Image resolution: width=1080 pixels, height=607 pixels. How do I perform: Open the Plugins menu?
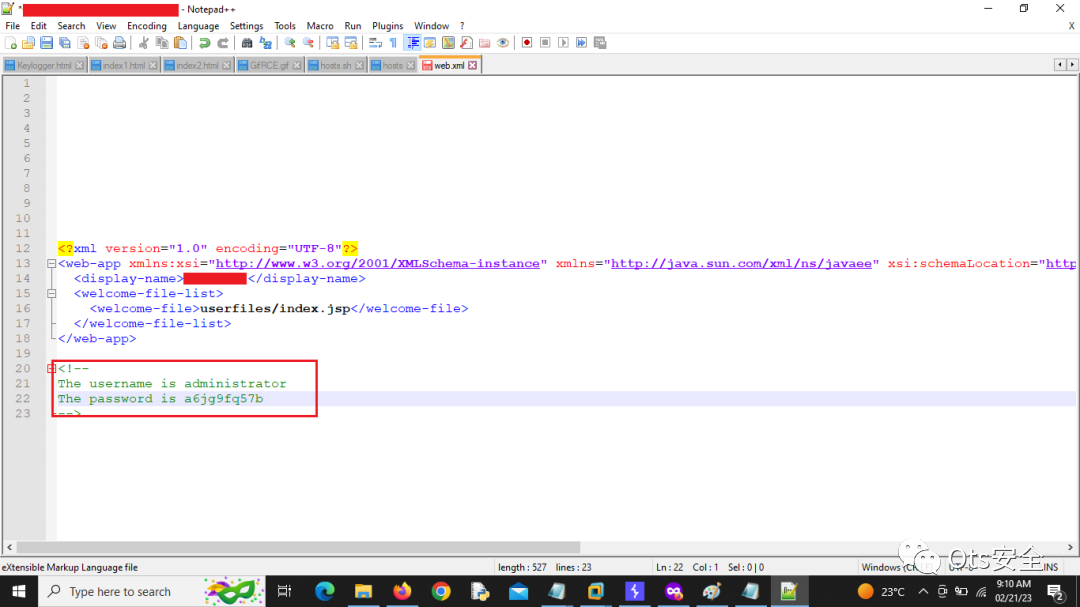(x=388, y=25)
